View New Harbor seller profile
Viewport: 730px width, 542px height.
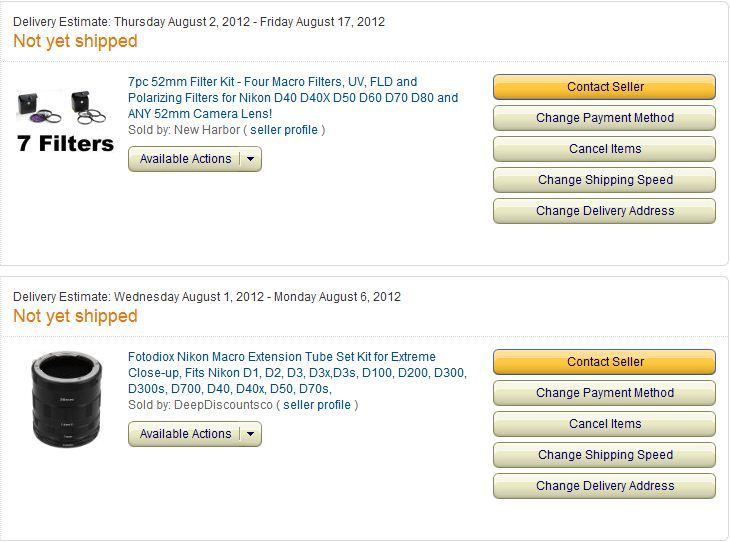point(284,130)
